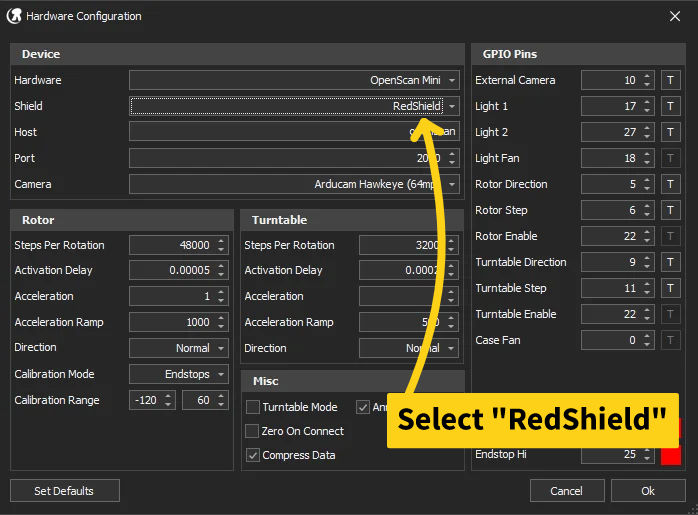Click the red Endstop Hi color indicator
The width and height of the screenshot is (698, 515).
click(x=671, y=455)
